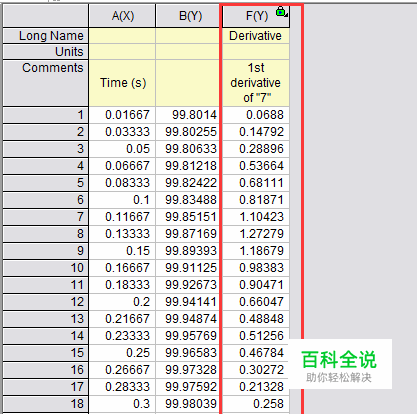This screenshot has width=417, height=414.
Task: Select column header A(X)
Action: click(122, 16)
